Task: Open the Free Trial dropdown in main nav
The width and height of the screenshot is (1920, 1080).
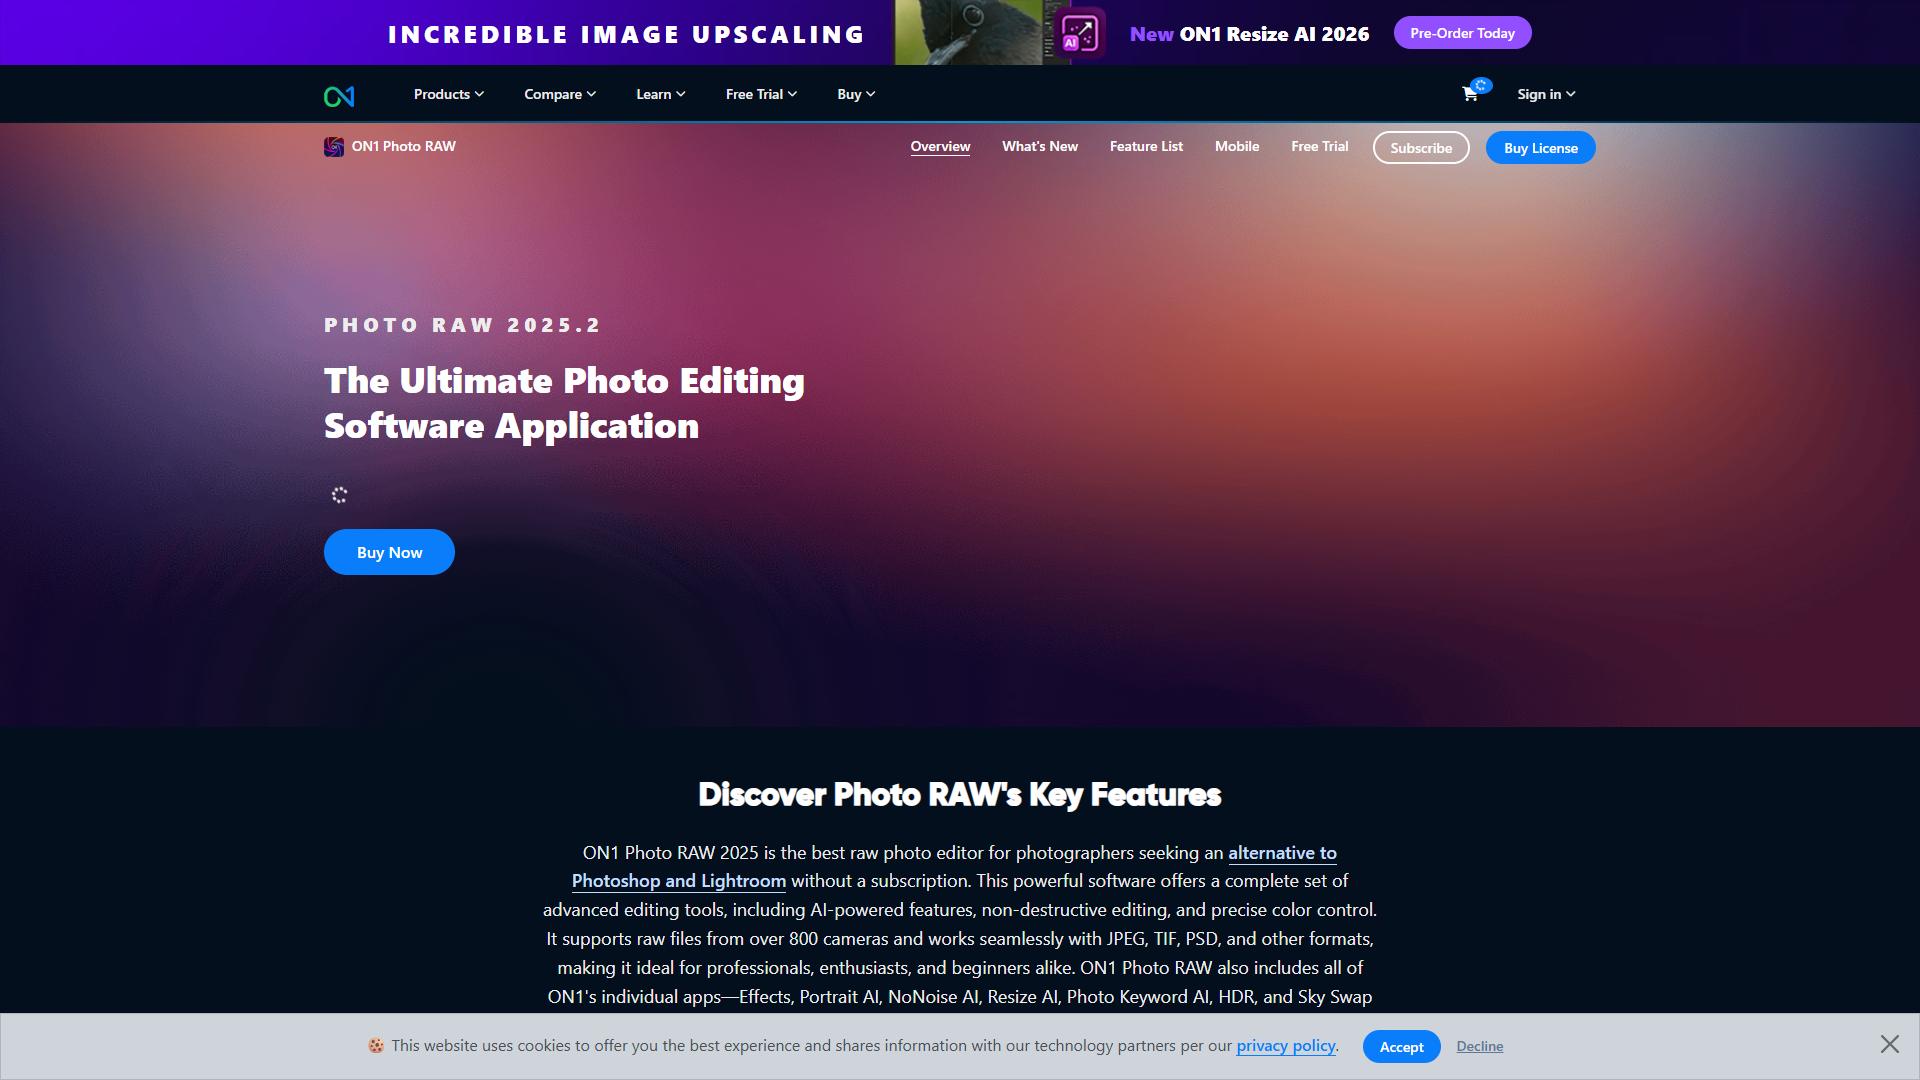Action: [761, 94]
